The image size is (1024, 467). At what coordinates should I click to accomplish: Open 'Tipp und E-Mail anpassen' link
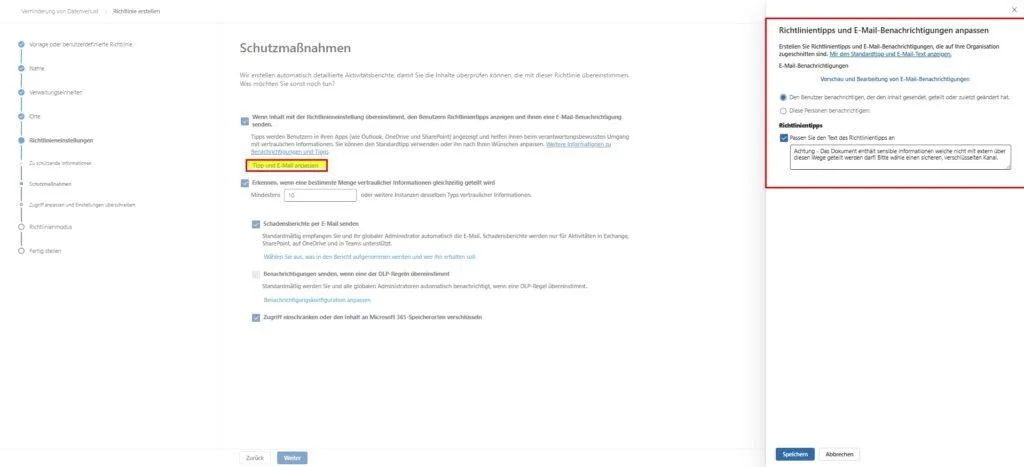tap(286, 165)
